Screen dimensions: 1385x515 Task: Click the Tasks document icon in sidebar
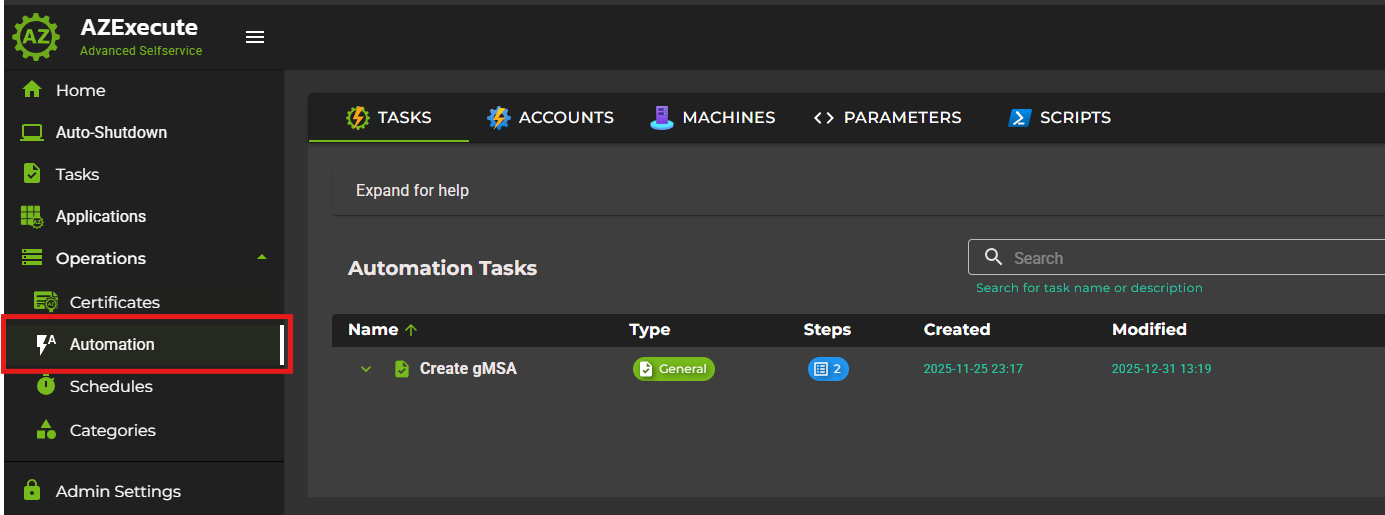tap(32, 174)
